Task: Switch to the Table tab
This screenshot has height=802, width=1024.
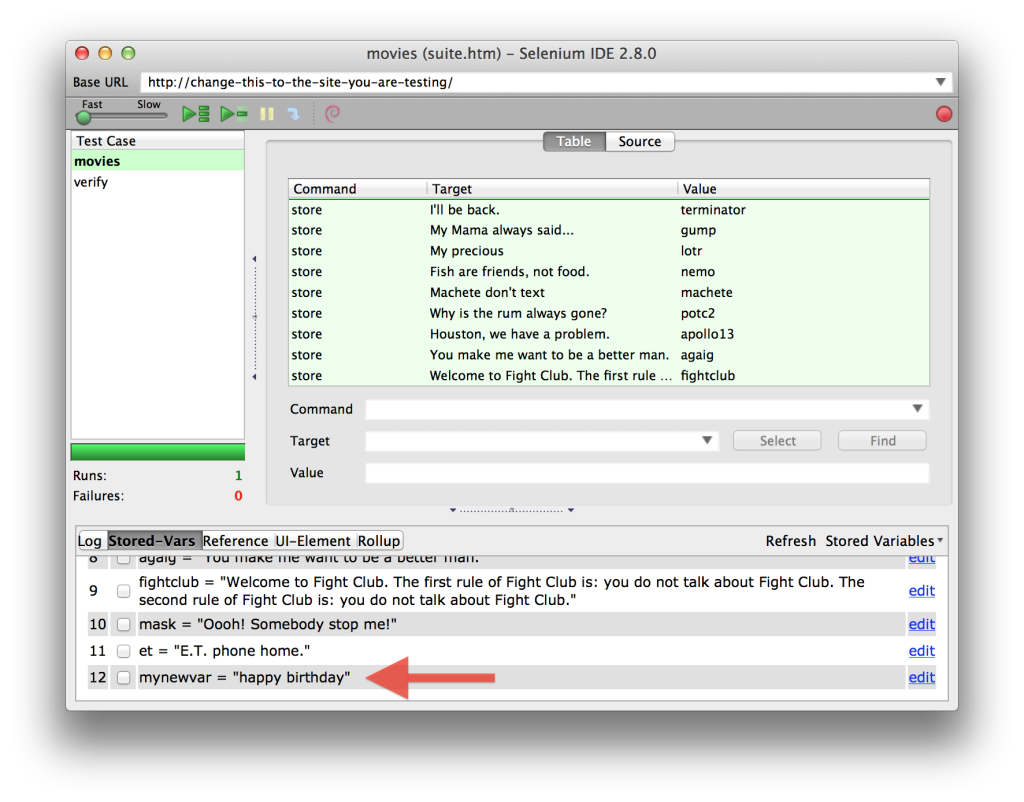Action: click(x=574, y=142)
